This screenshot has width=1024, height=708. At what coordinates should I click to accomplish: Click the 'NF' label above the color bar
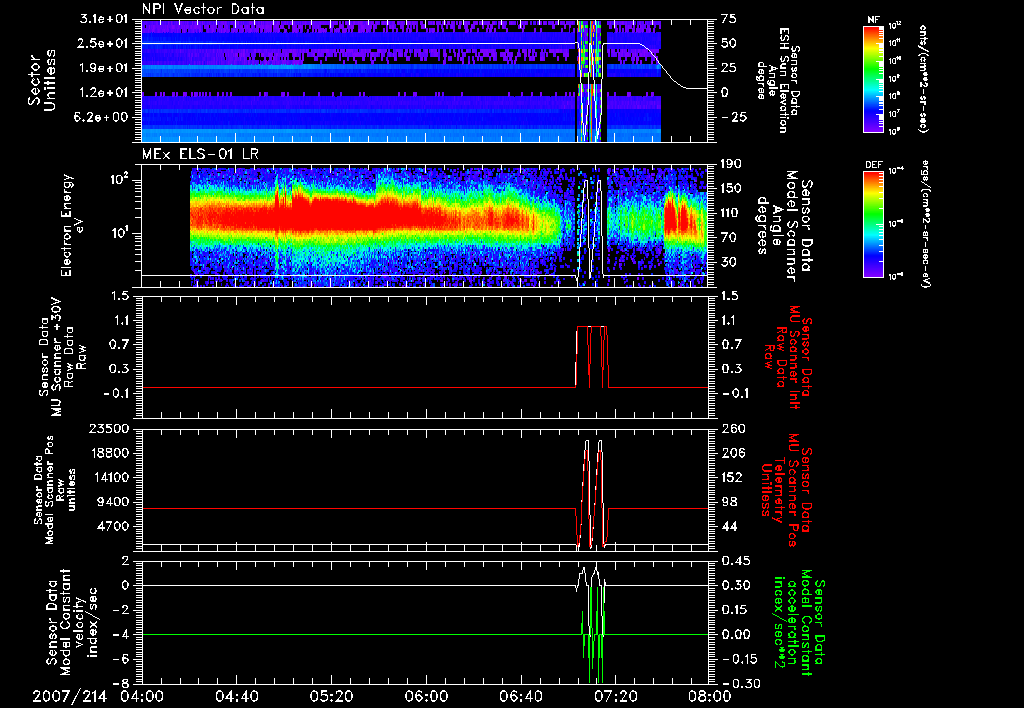click(874, 20)
